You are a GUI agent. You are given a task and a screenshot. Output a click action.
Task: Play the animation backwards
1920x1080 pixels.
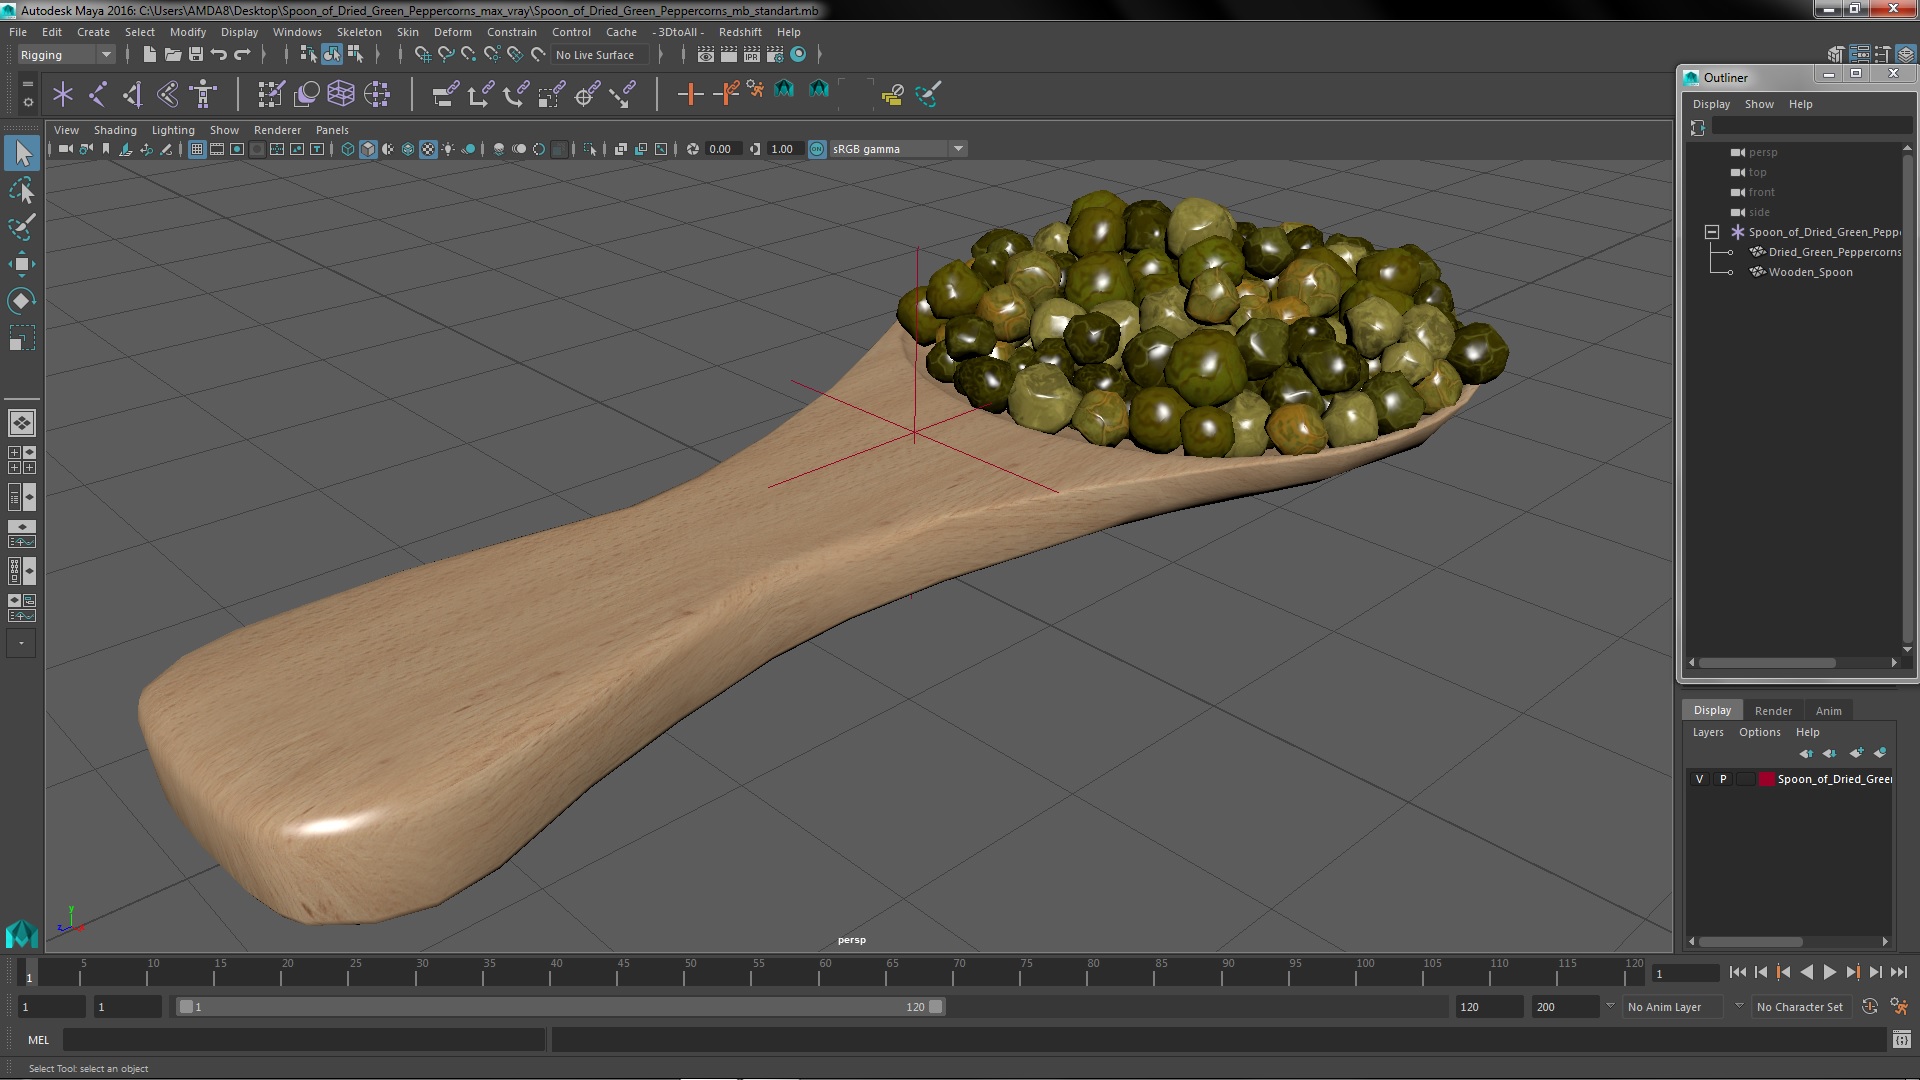coord(1806,972)
